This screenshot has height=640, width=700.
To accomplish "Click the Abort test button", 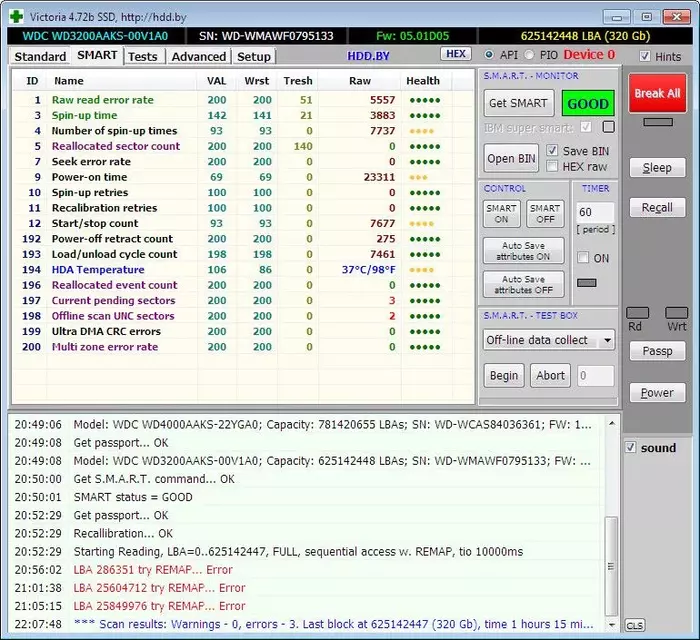I will (550, 375).
